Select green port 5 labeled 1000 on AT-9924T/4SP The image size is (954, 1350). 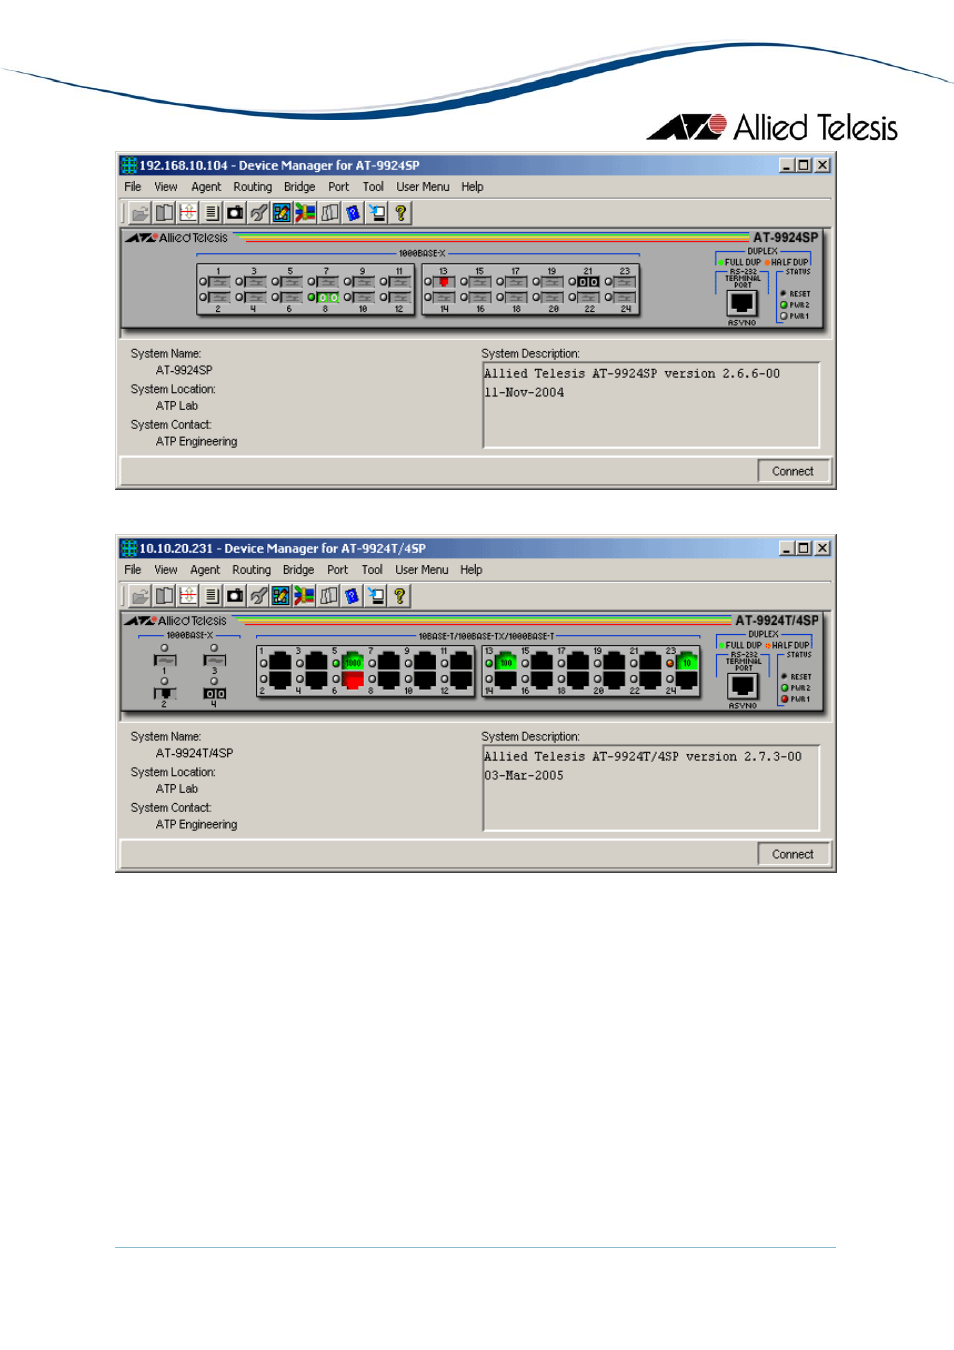[x=353, y=661]
